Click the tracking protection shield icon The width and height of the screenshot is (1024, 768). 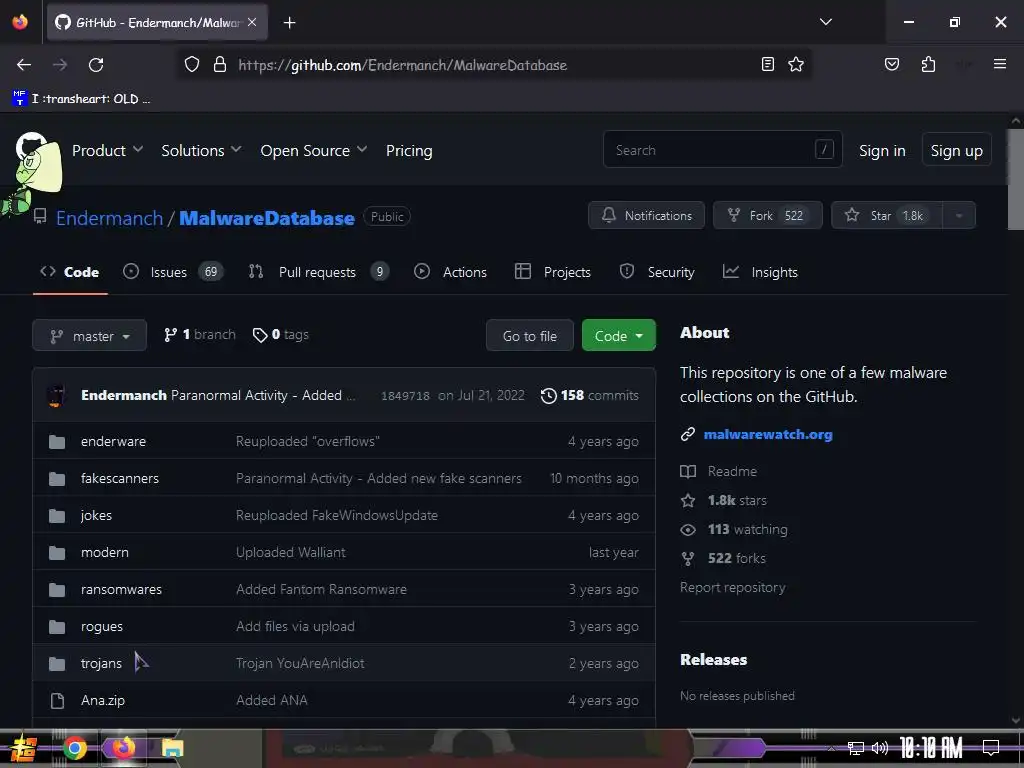[x=191, y=65]
